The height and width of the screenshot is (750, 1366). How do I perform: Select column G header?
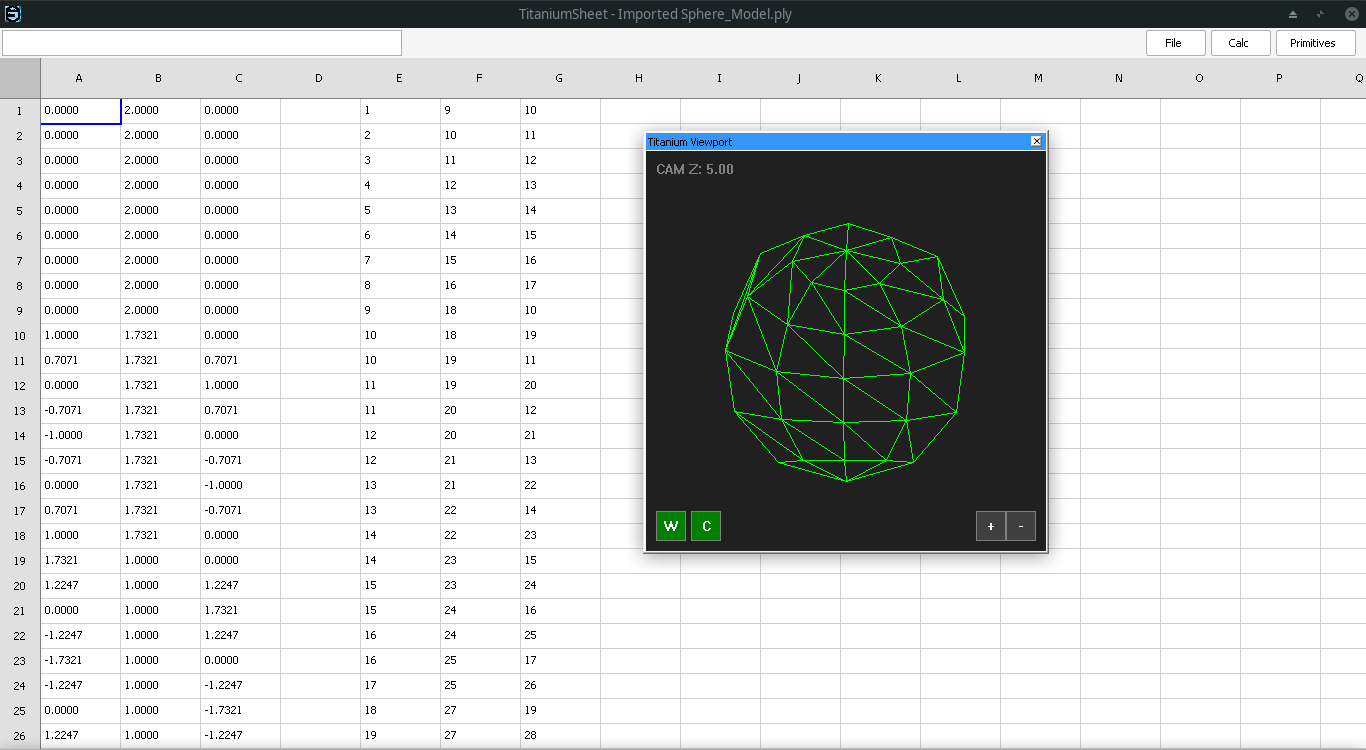(x=560, y=78)
